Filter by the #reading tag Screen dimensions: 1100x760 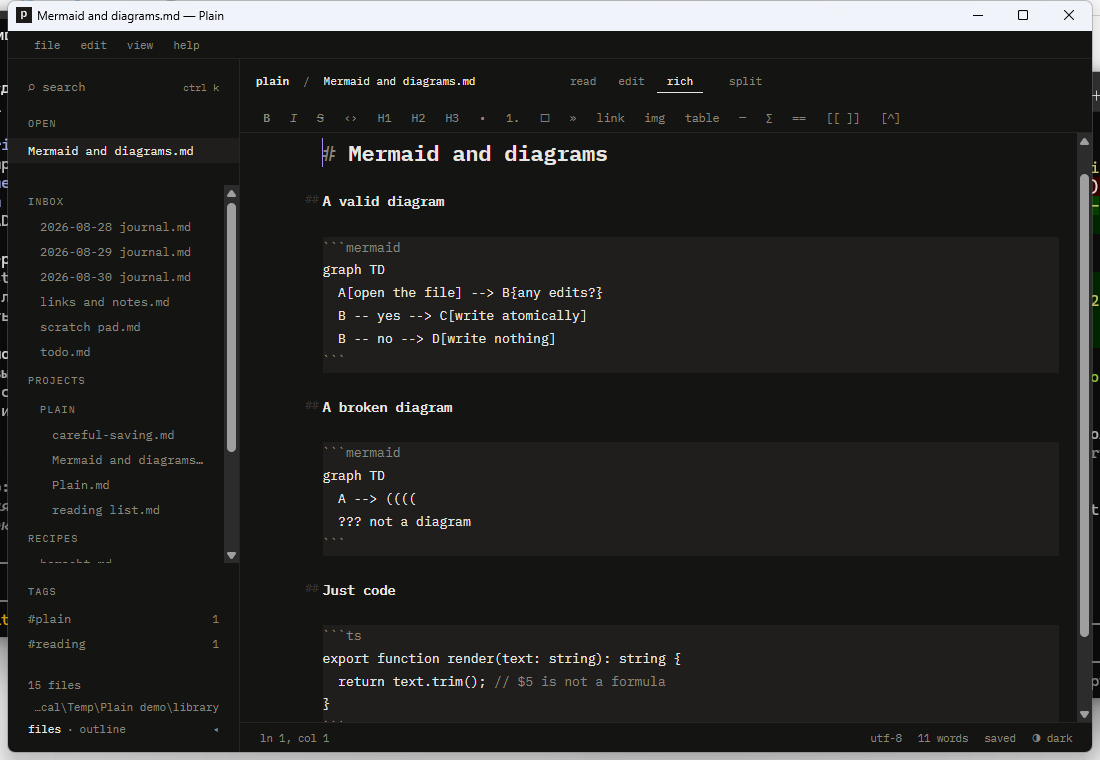pos(123,644)
